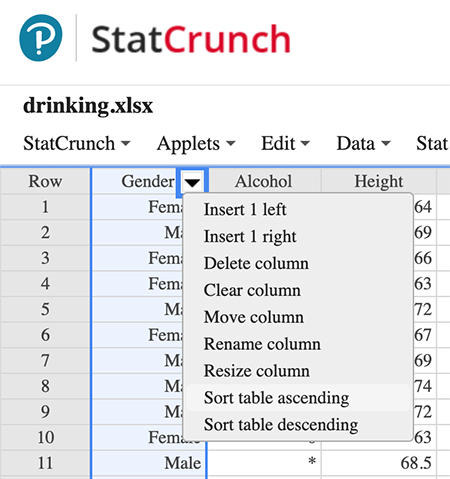
Task: Click the StatCrunch brand logo text
Action: pyautogui.click(x=191, y=39)
